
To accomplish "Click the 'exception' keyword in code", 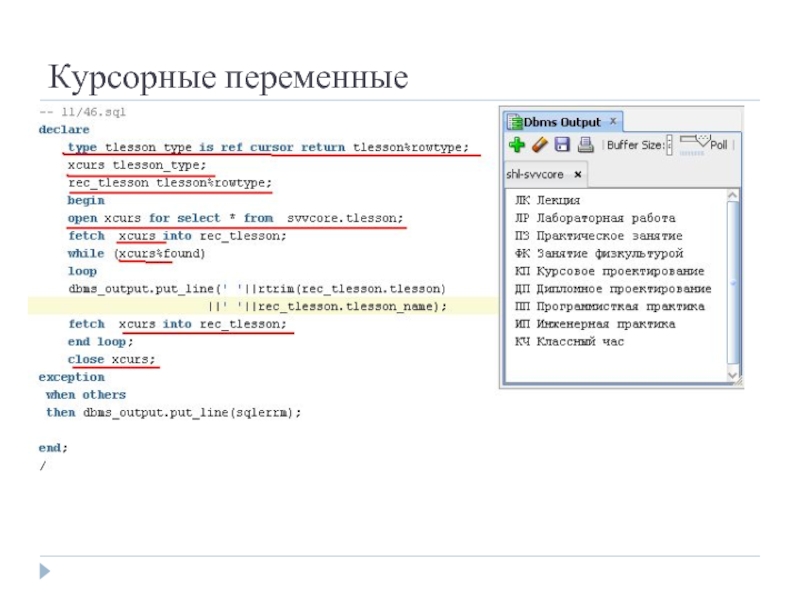I will coord(71,377).
